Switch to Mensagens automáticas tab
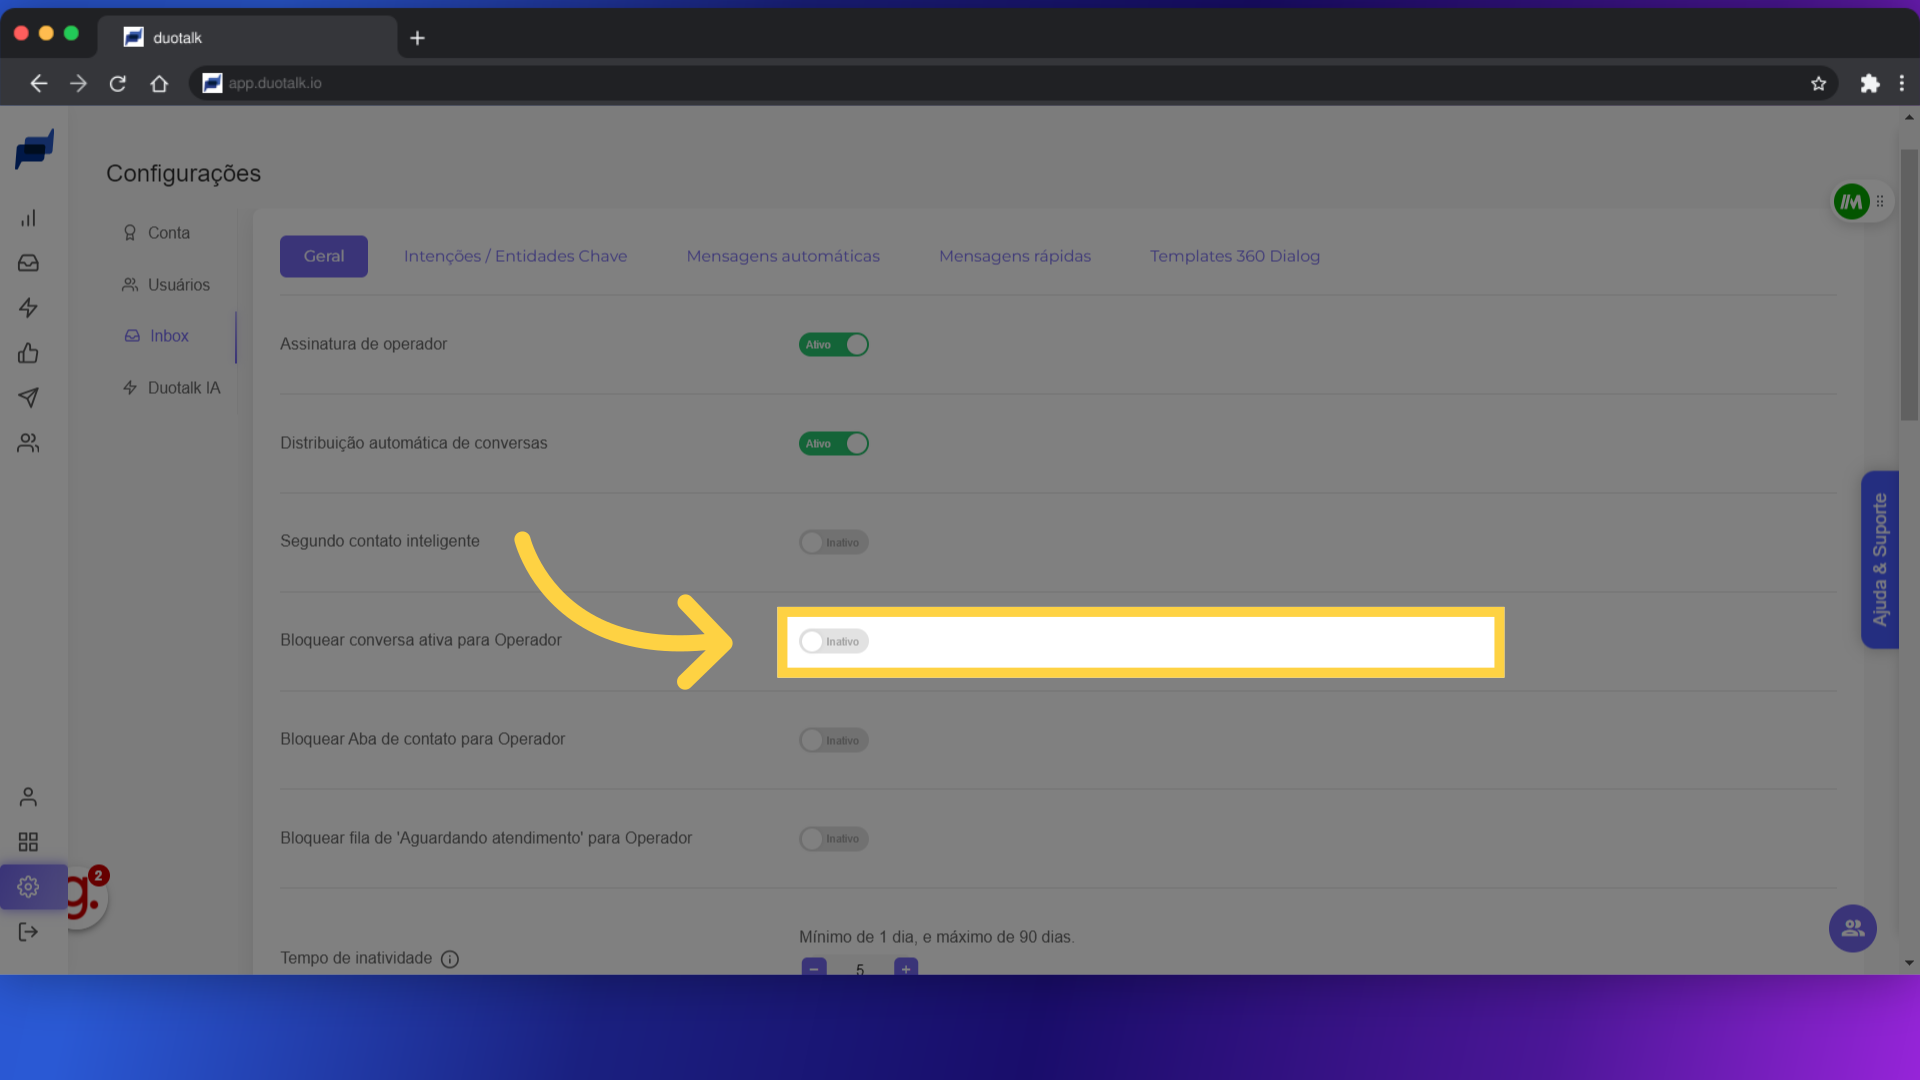Screen dimensions: 1920x1080 click(782, 256)
